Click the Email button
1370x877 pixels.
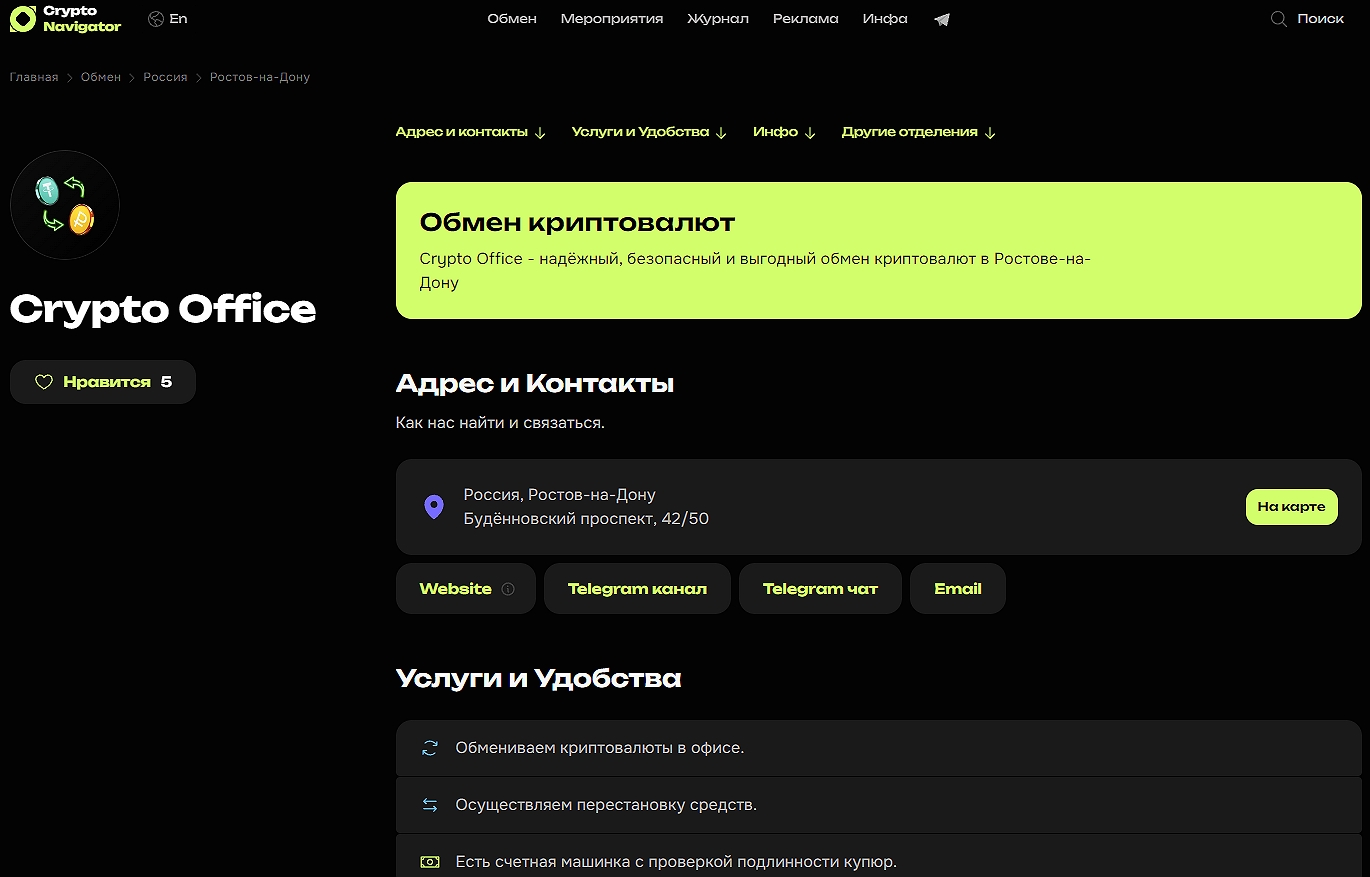point(958,589)
